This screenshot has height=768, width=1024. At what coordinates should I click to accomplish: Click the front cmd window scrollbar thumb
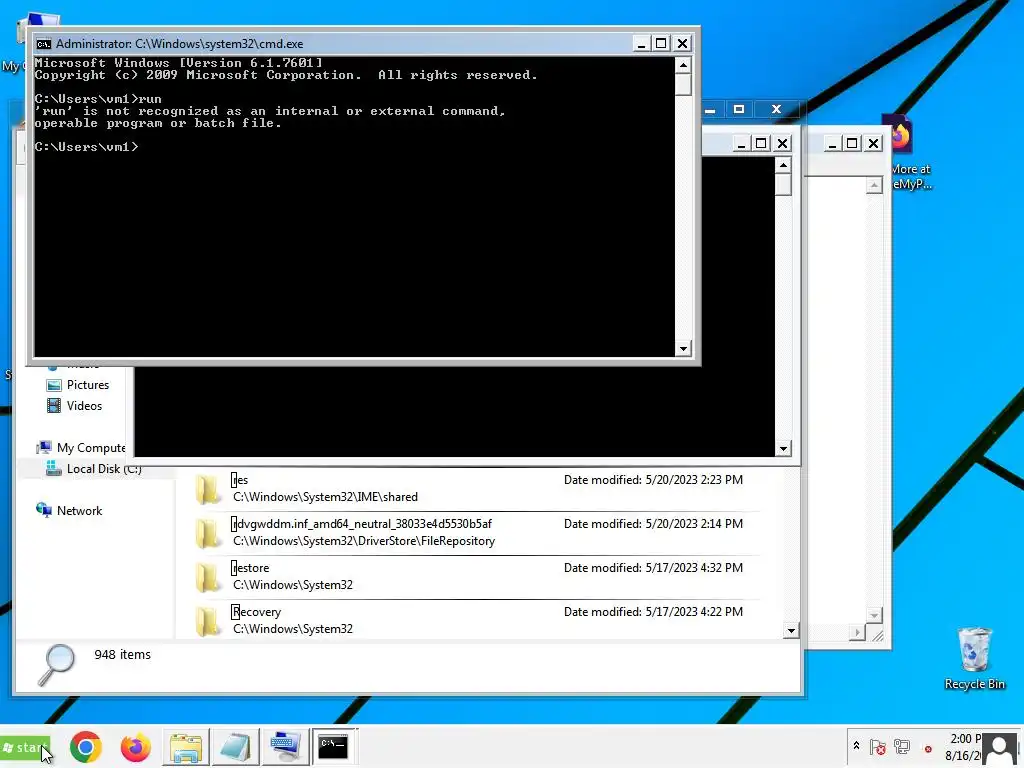[x=683, y=84]
